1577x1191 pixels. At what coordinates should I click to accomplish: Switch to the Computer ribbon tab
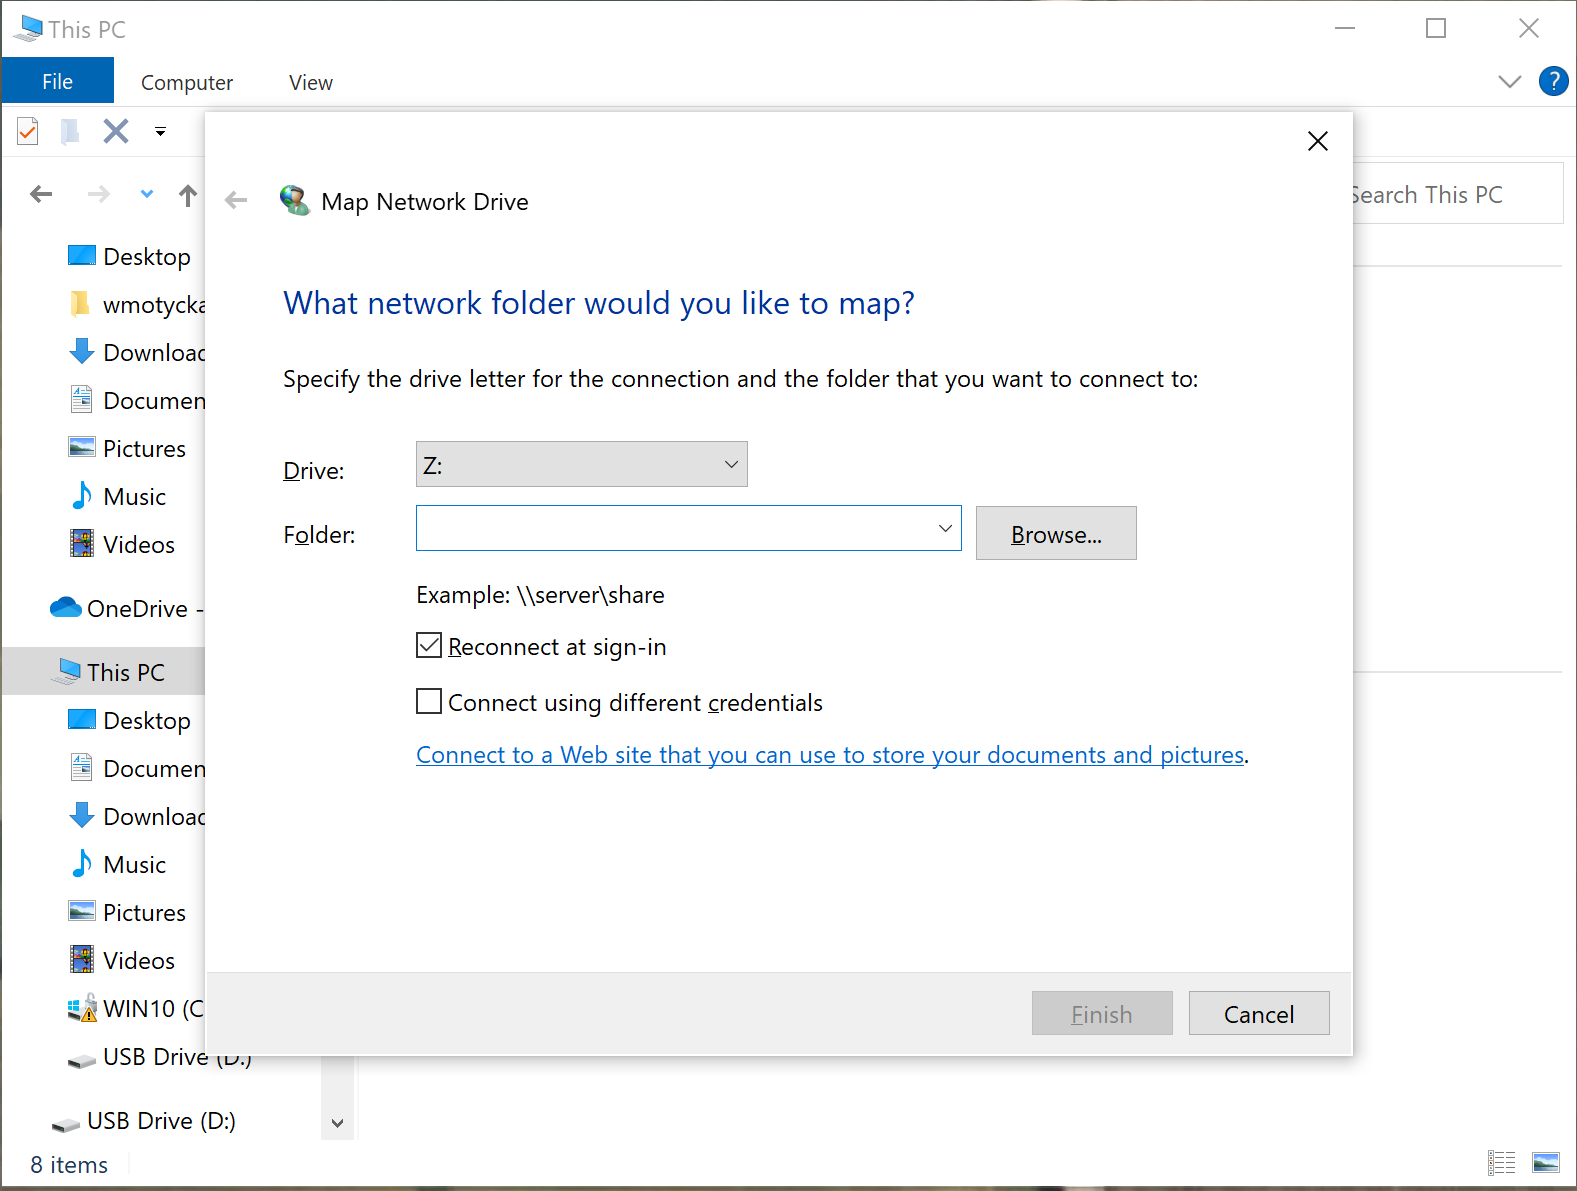tap(187, 82)
